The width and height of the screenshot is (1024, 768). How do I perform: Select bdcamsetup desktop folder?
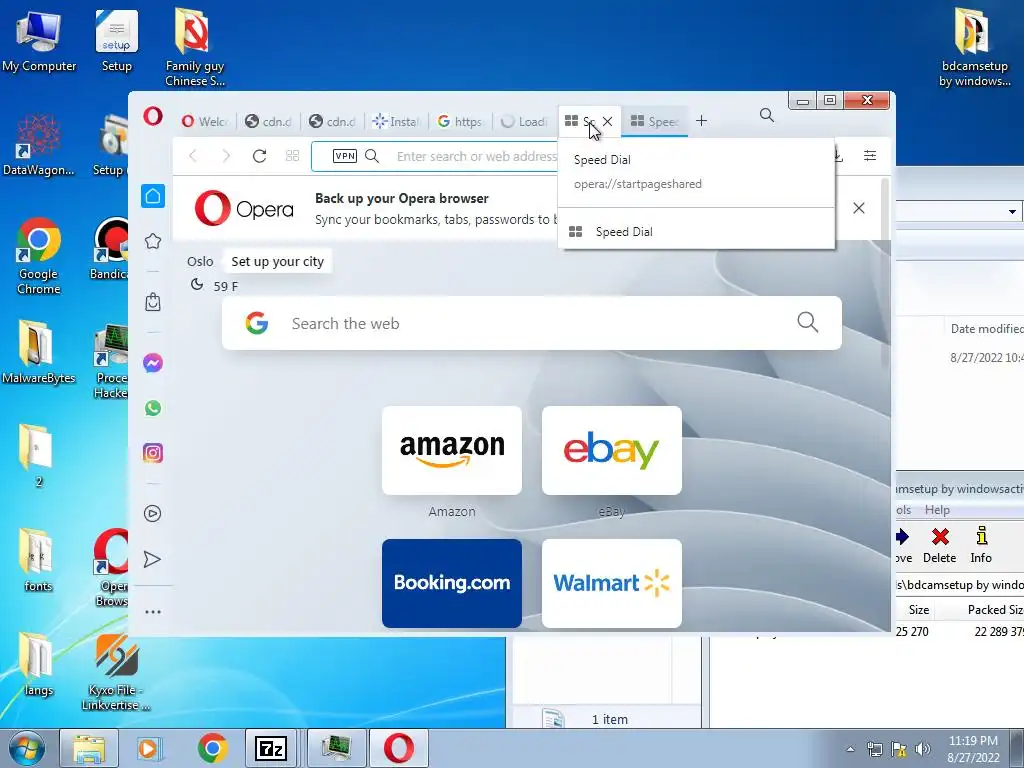974,47
